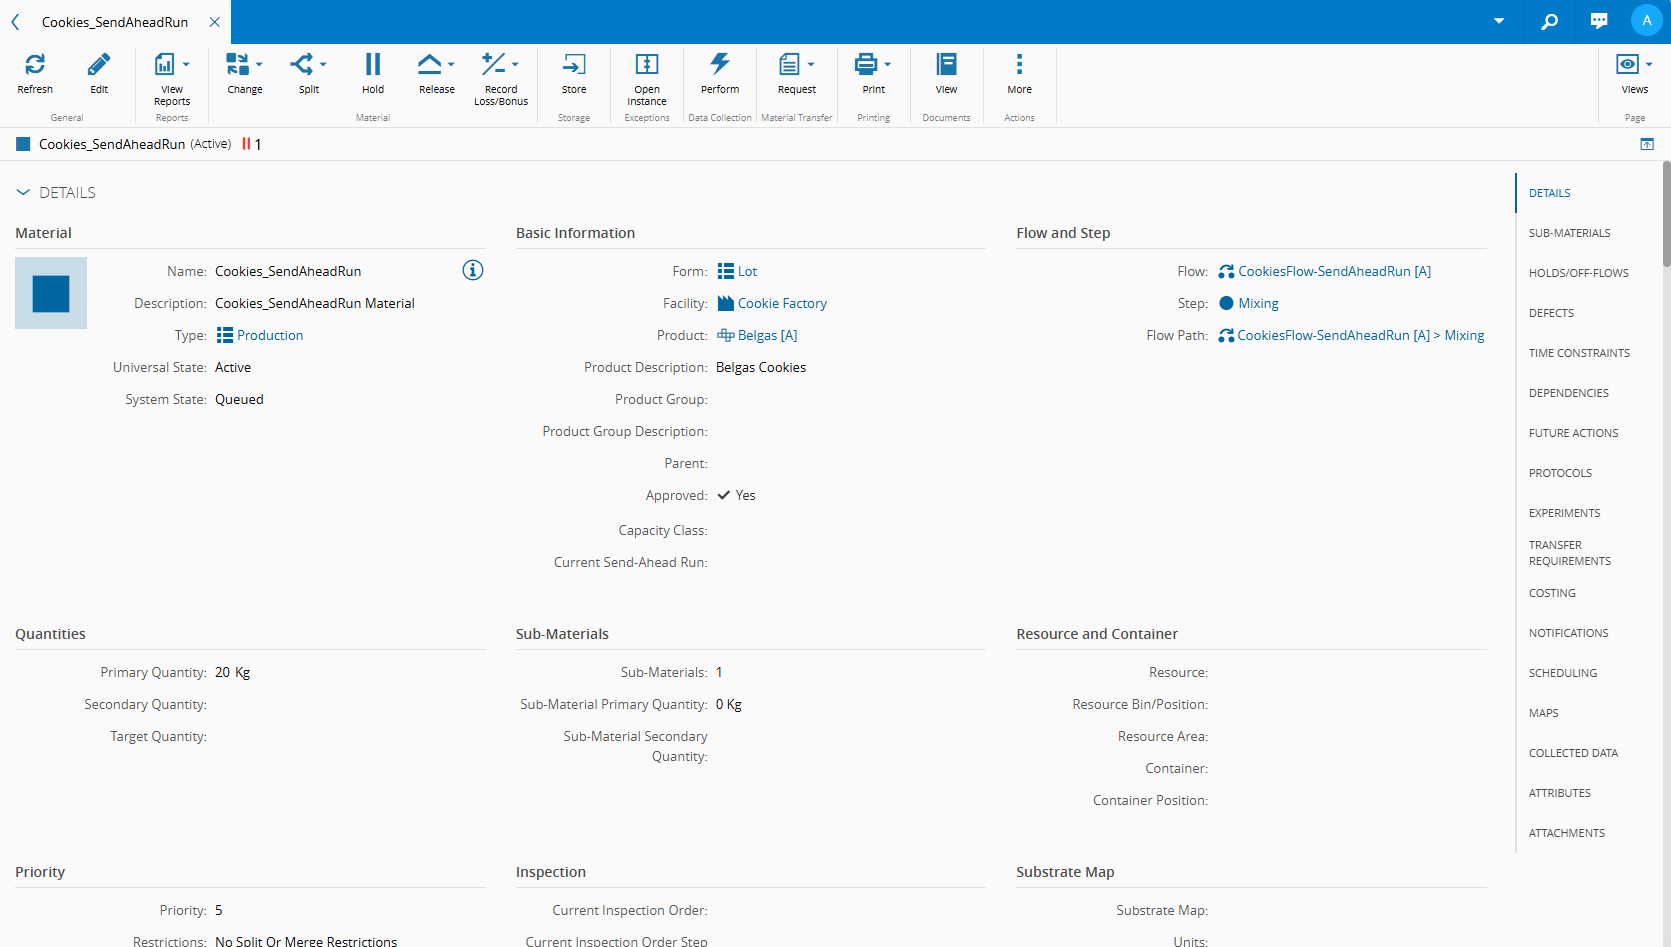
Task: Open the More actions menu
Action: (1019, 66)
